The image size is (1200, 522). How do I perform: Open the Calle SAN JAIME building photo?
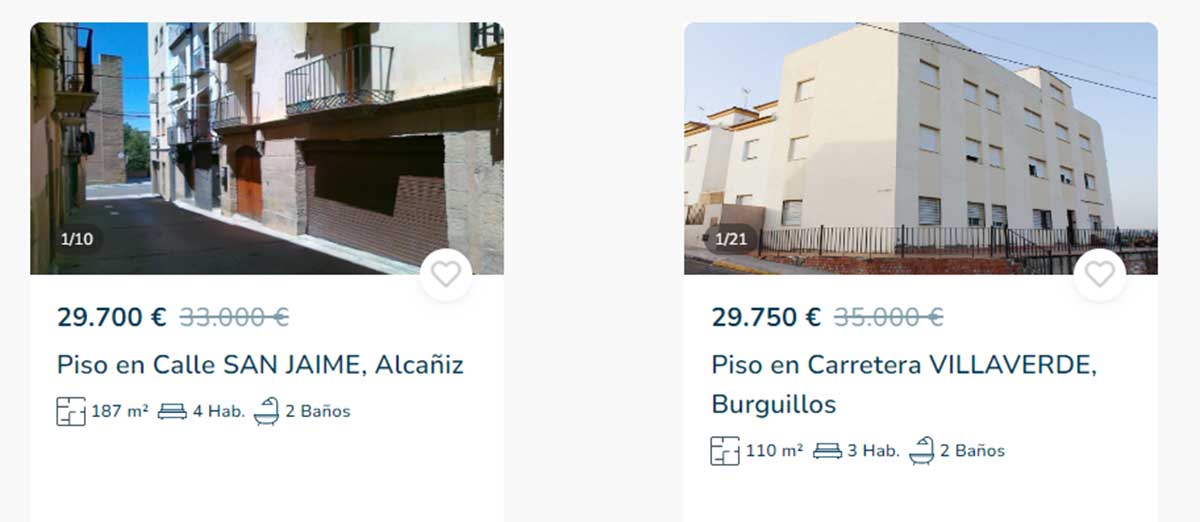[267, 148]
